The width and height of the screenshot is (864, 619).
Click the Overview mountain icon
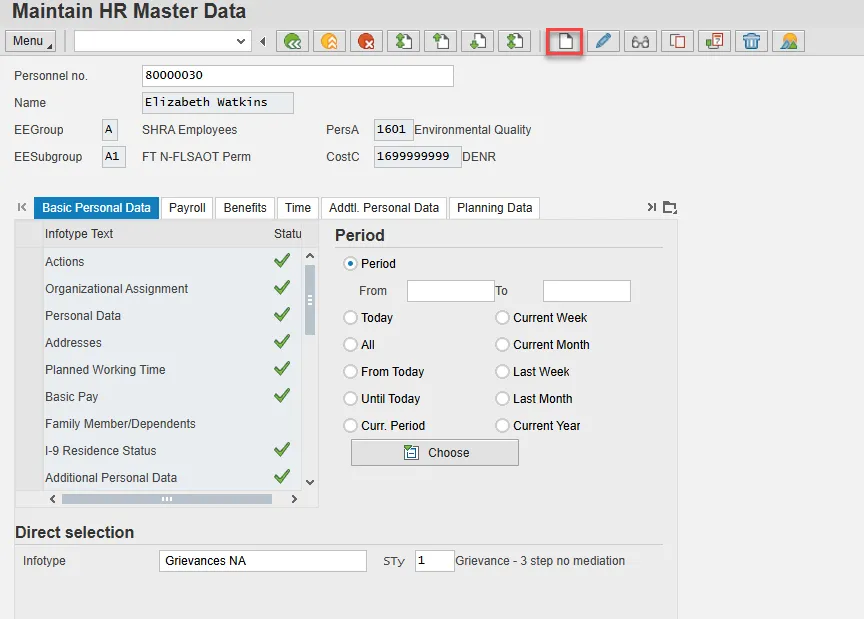coord(789,41)
